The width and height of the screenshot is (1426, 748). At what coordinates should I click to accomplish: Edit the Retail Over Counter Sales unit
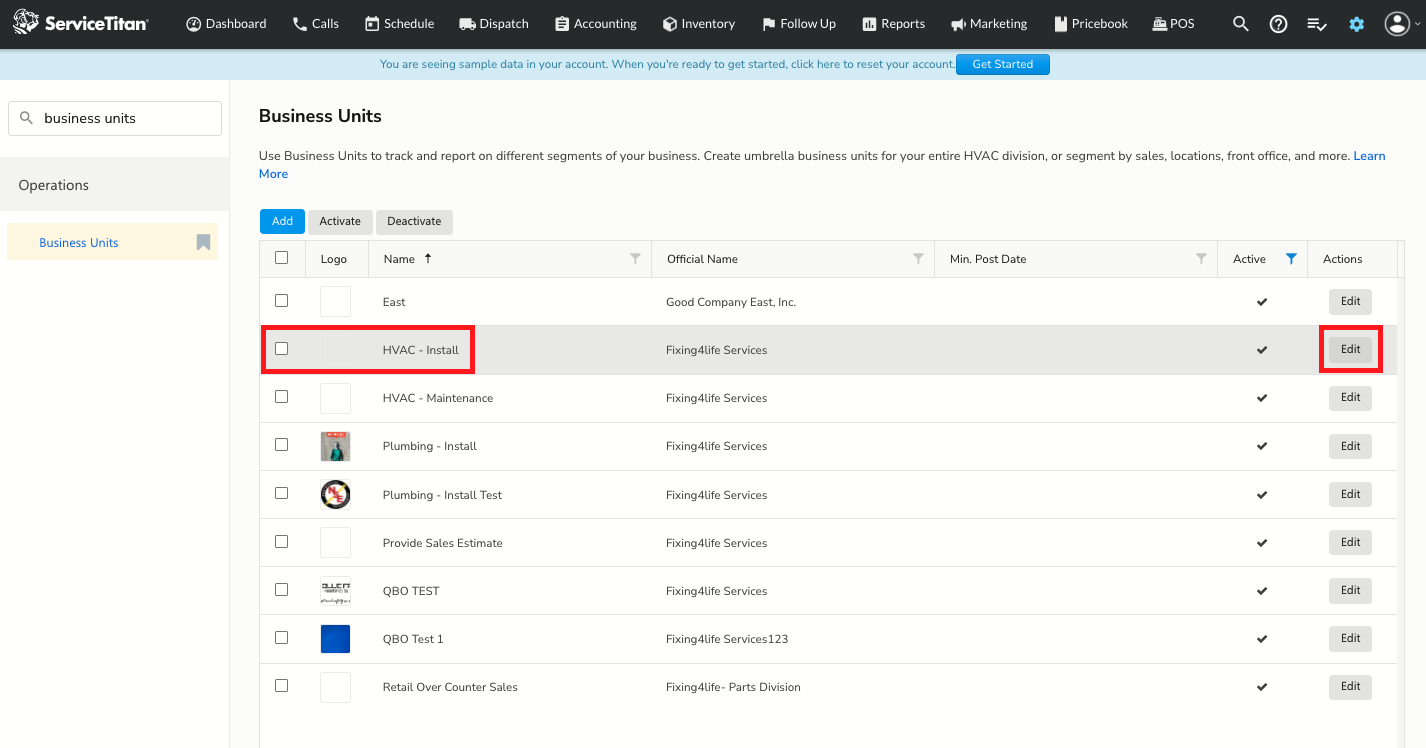tap(1350, 686)
